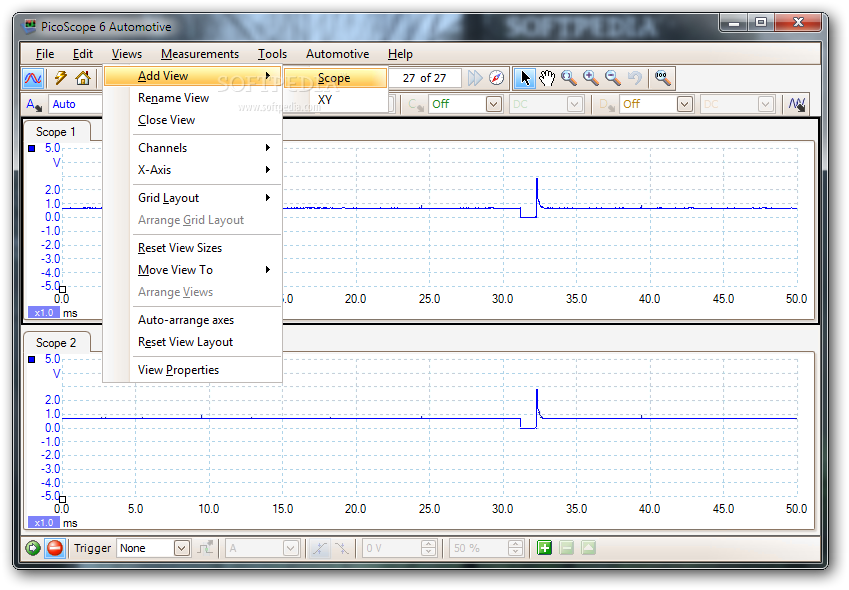
Task: Click the zoom out magnifier icon
Action: coord(613,78)
